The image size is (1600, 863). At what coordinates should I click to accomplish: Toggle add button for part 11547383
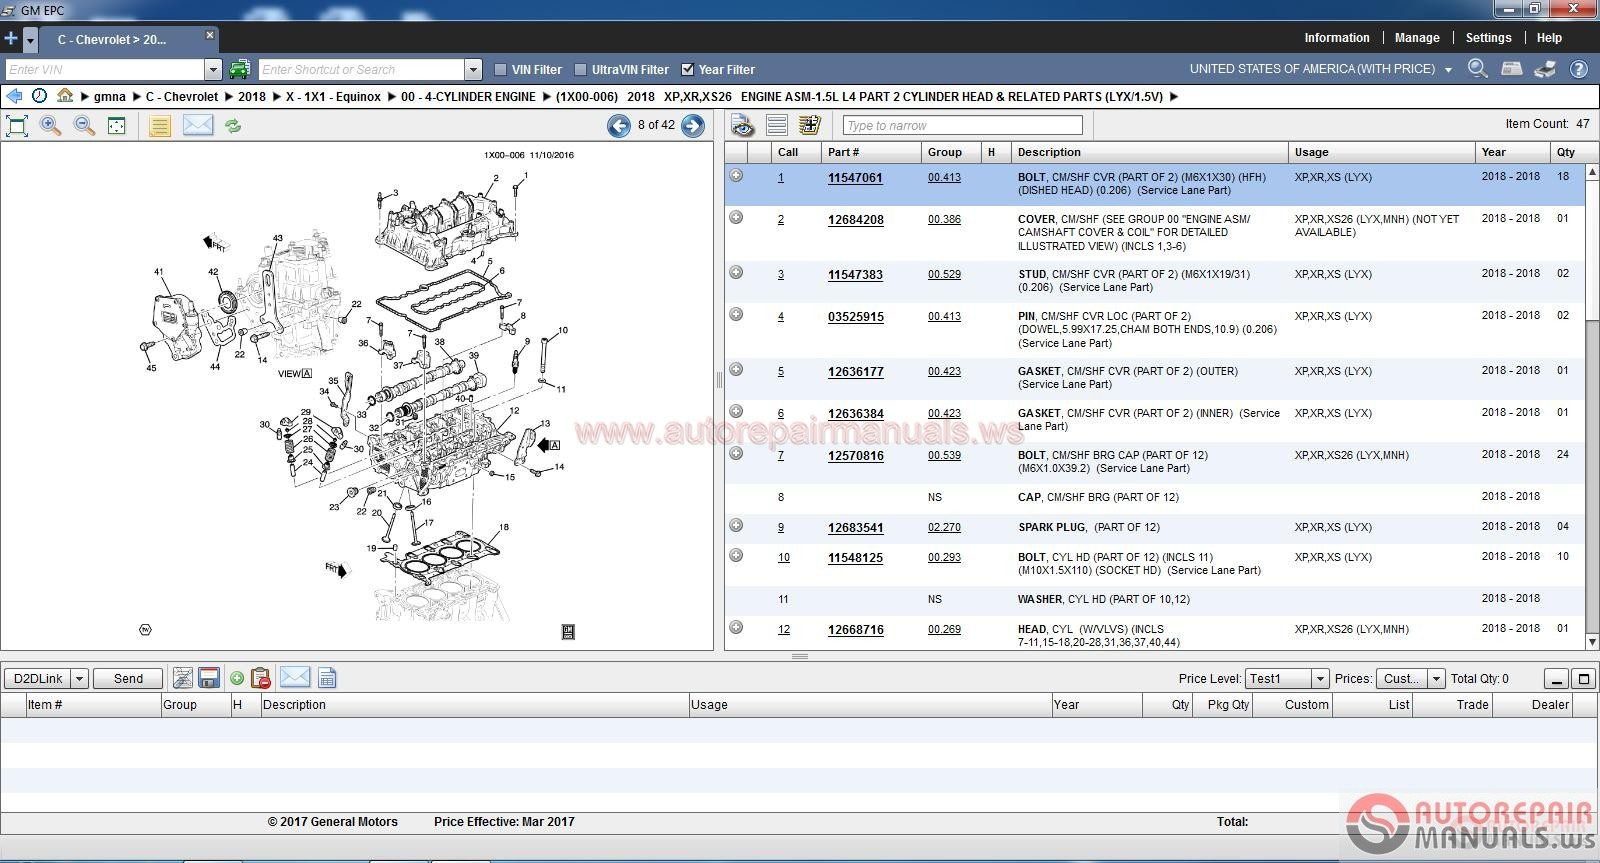[x=736, y=272]
